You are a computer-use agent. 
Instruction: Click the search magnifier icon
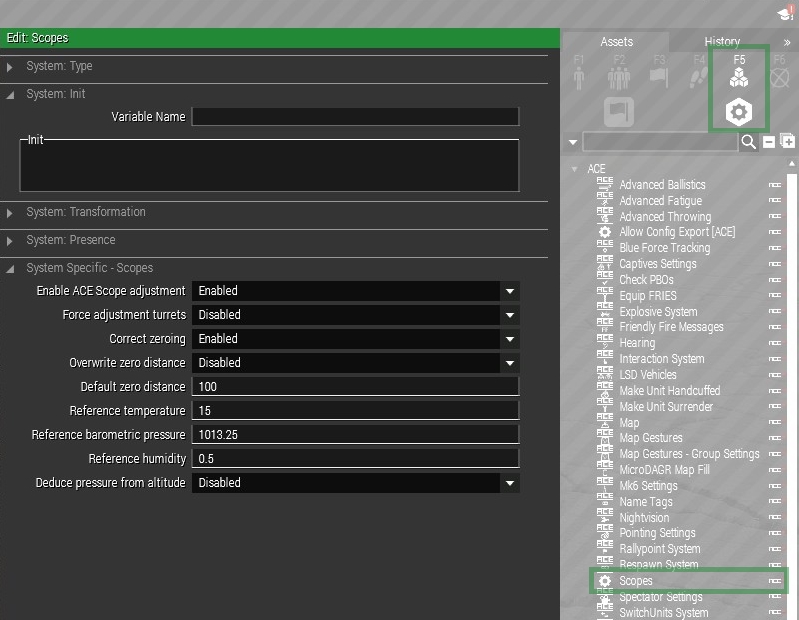pos(748,142)
